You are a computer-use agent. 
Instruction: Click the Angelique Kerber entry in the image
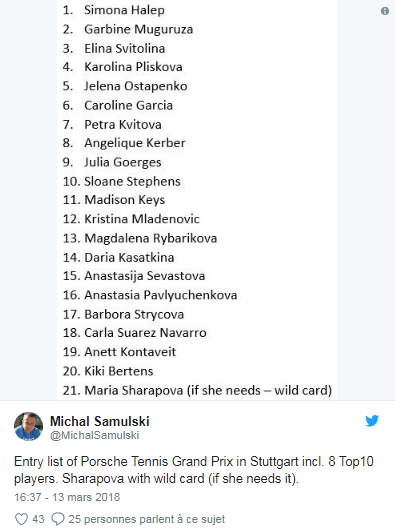[124, 143]
